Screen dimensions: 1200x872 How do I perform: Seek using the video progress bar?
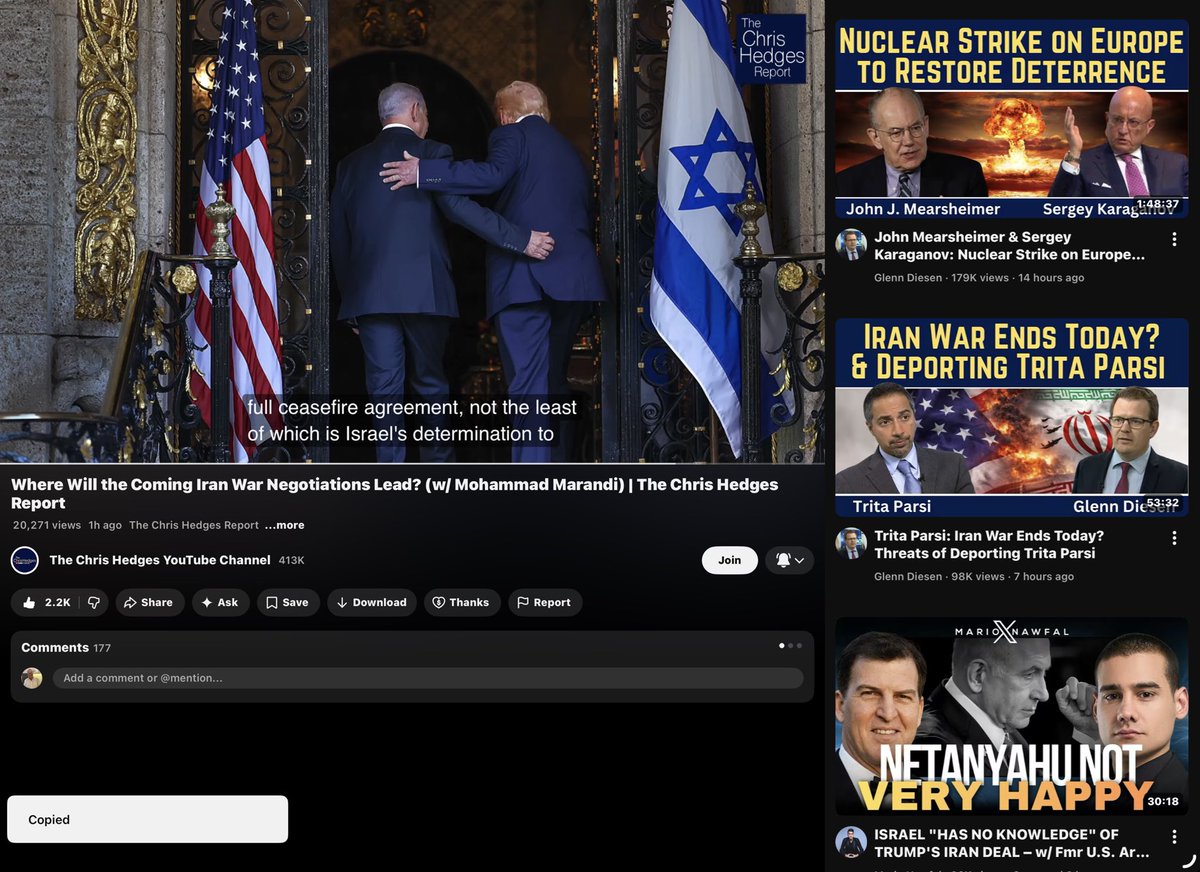point(412,463)
